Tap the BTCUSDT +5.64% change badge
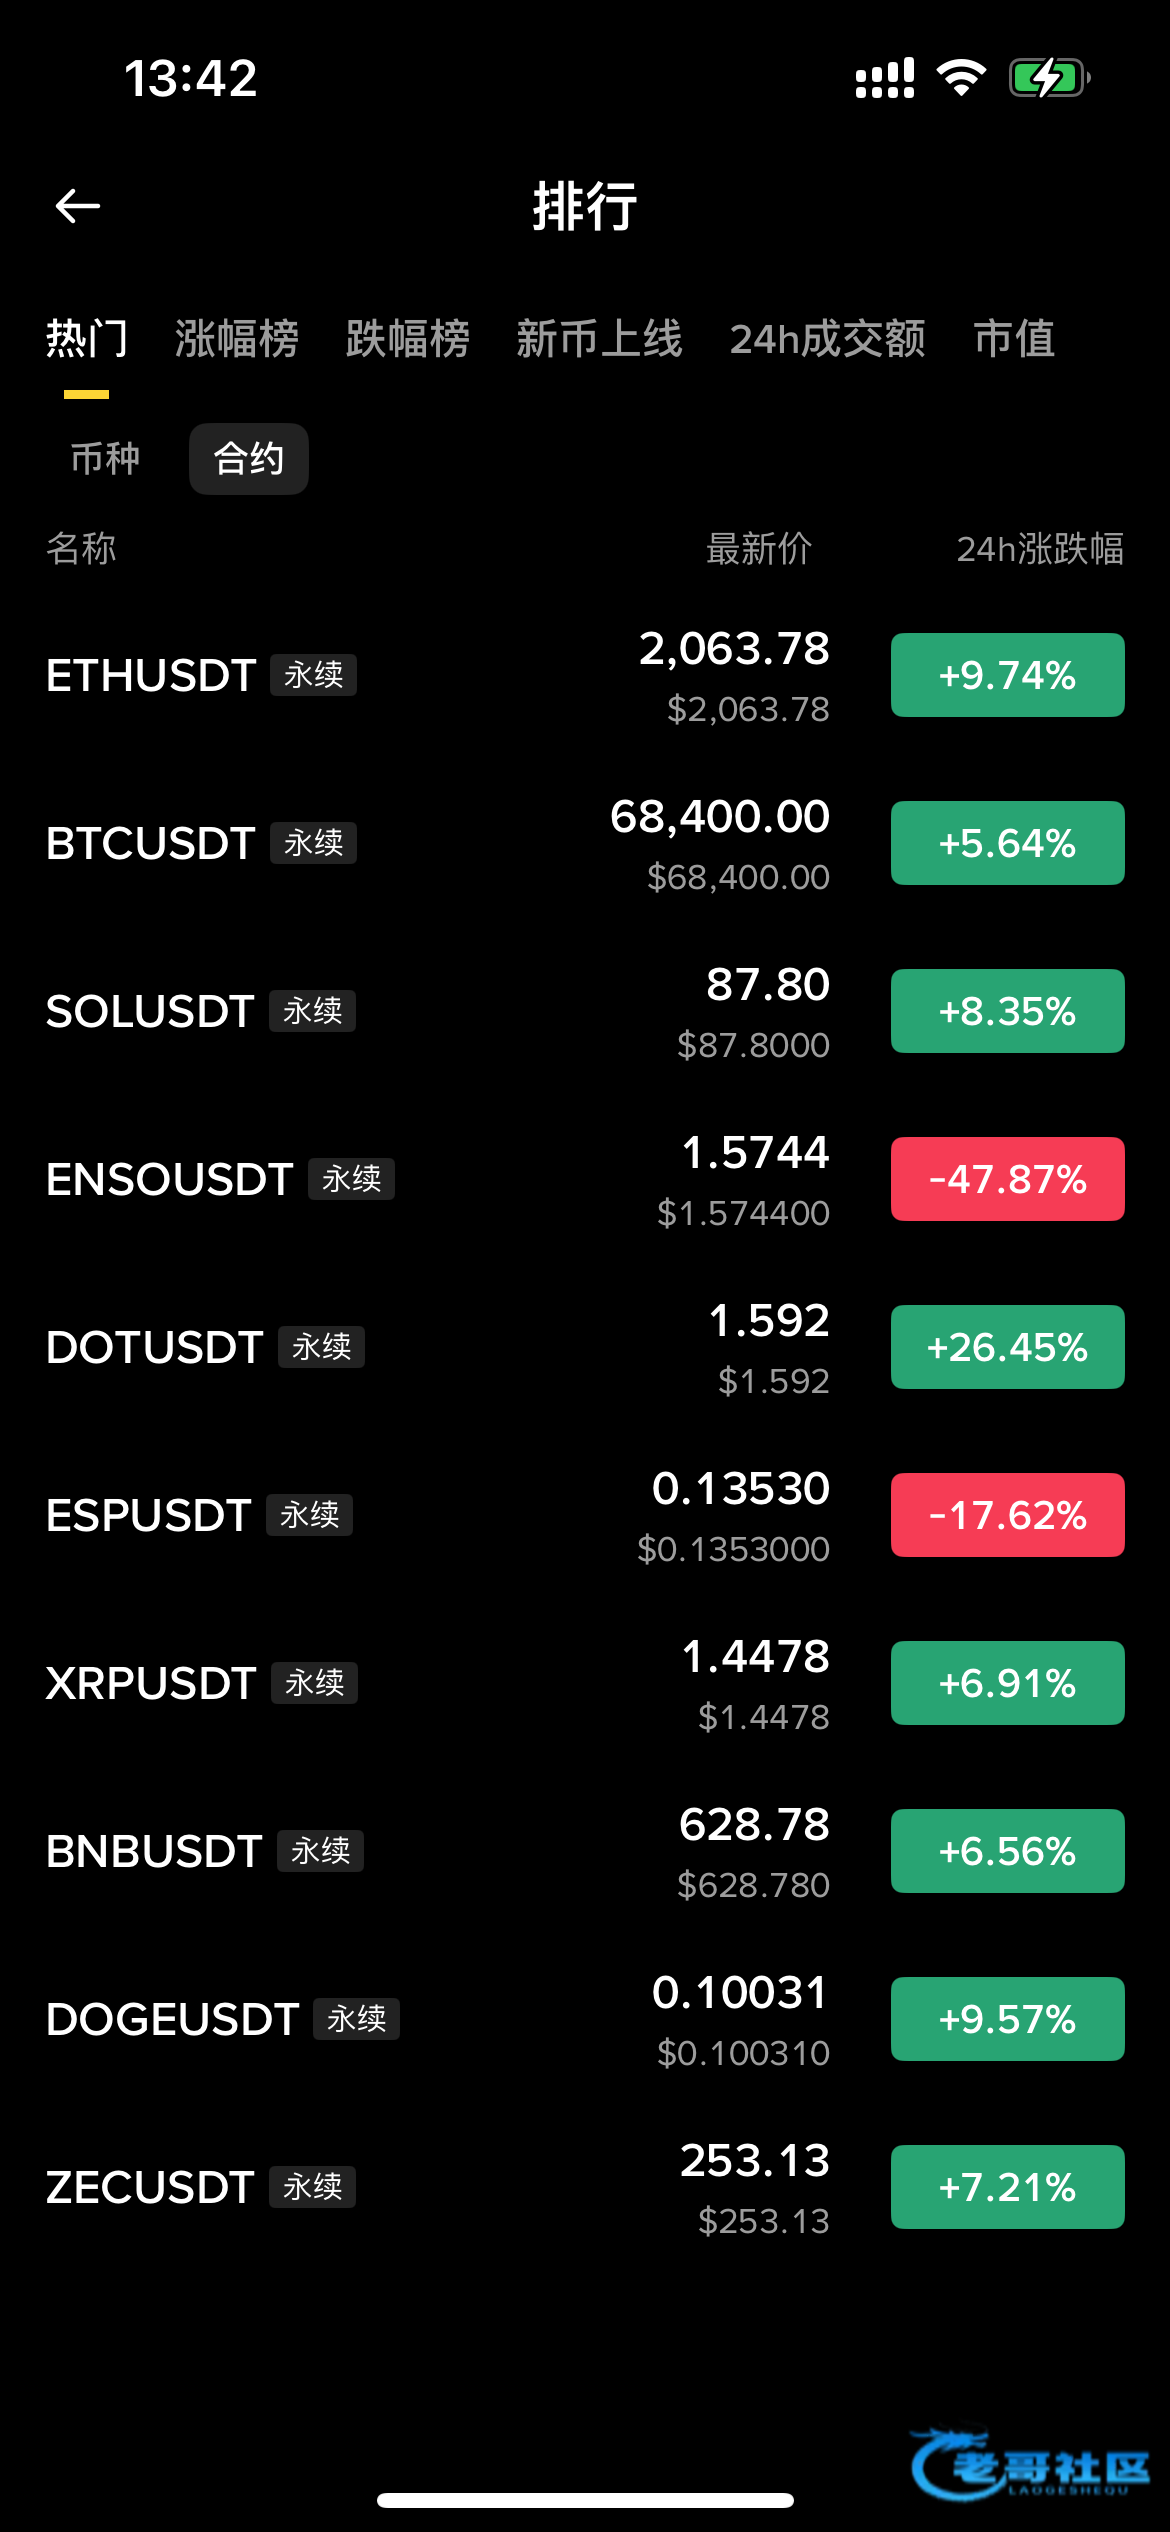The image size is (1170, 2532). point(1007,843)
